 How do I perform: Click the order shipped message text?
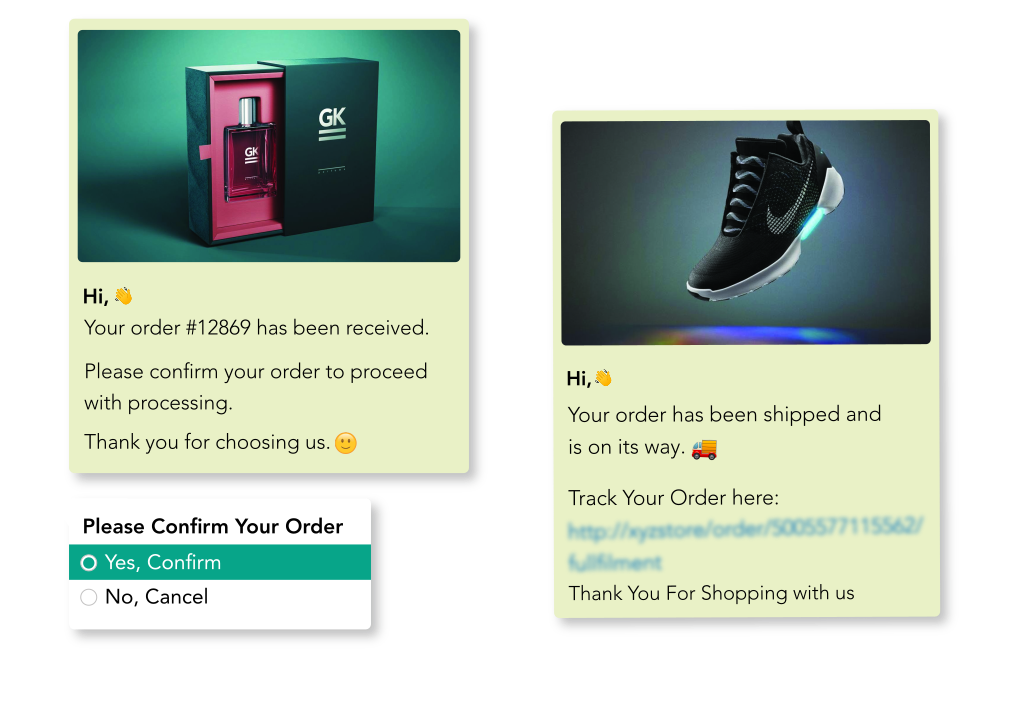click(724, 431)
